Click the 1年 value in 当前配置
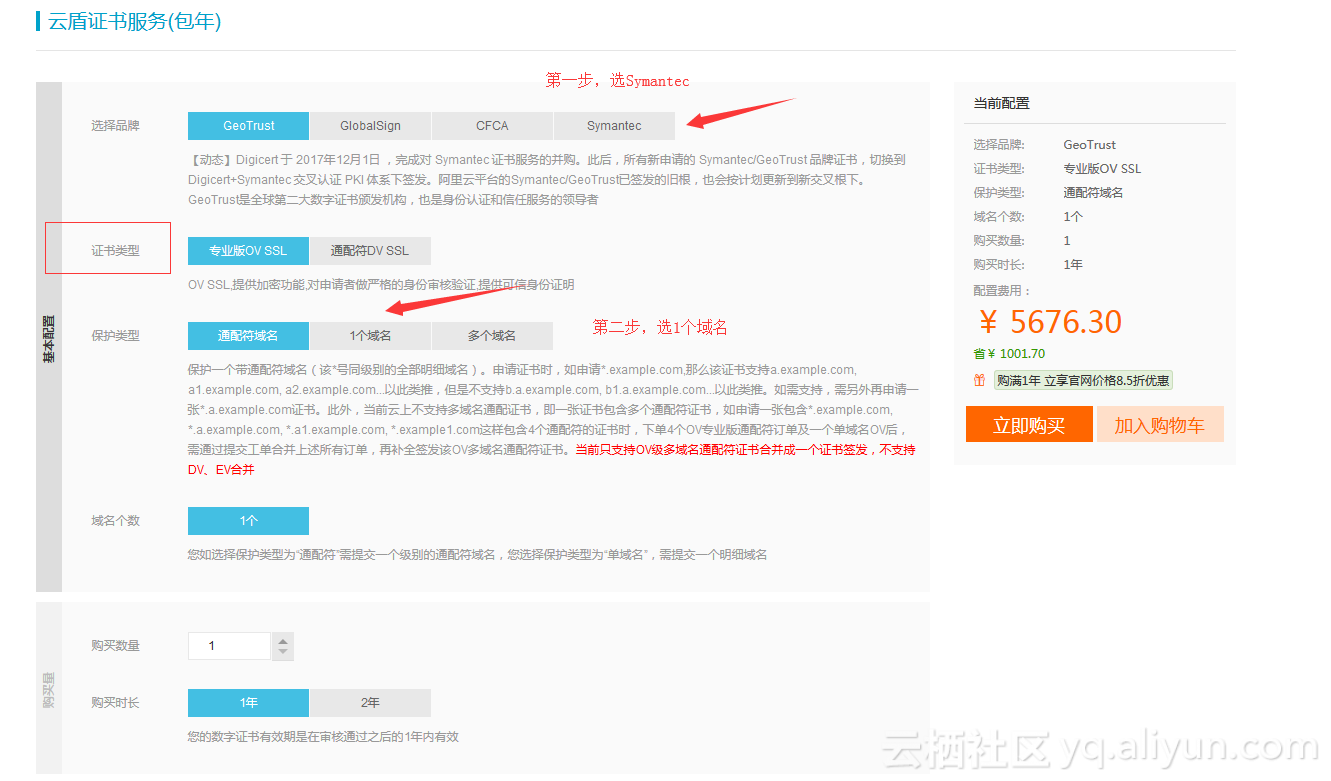 click(1073, 265)
